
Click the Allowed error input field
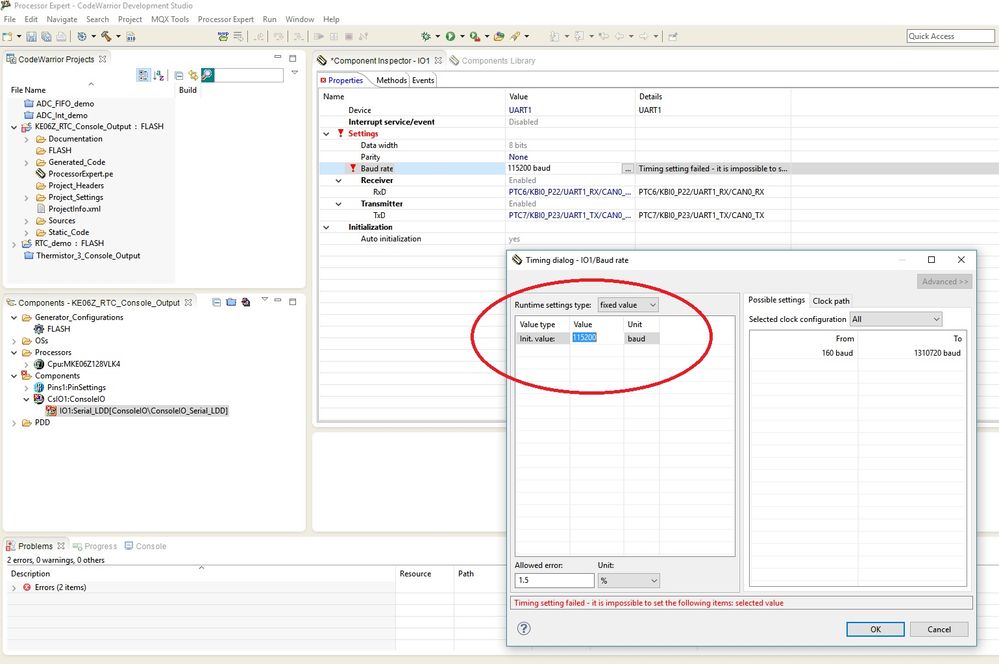[554, 580]
